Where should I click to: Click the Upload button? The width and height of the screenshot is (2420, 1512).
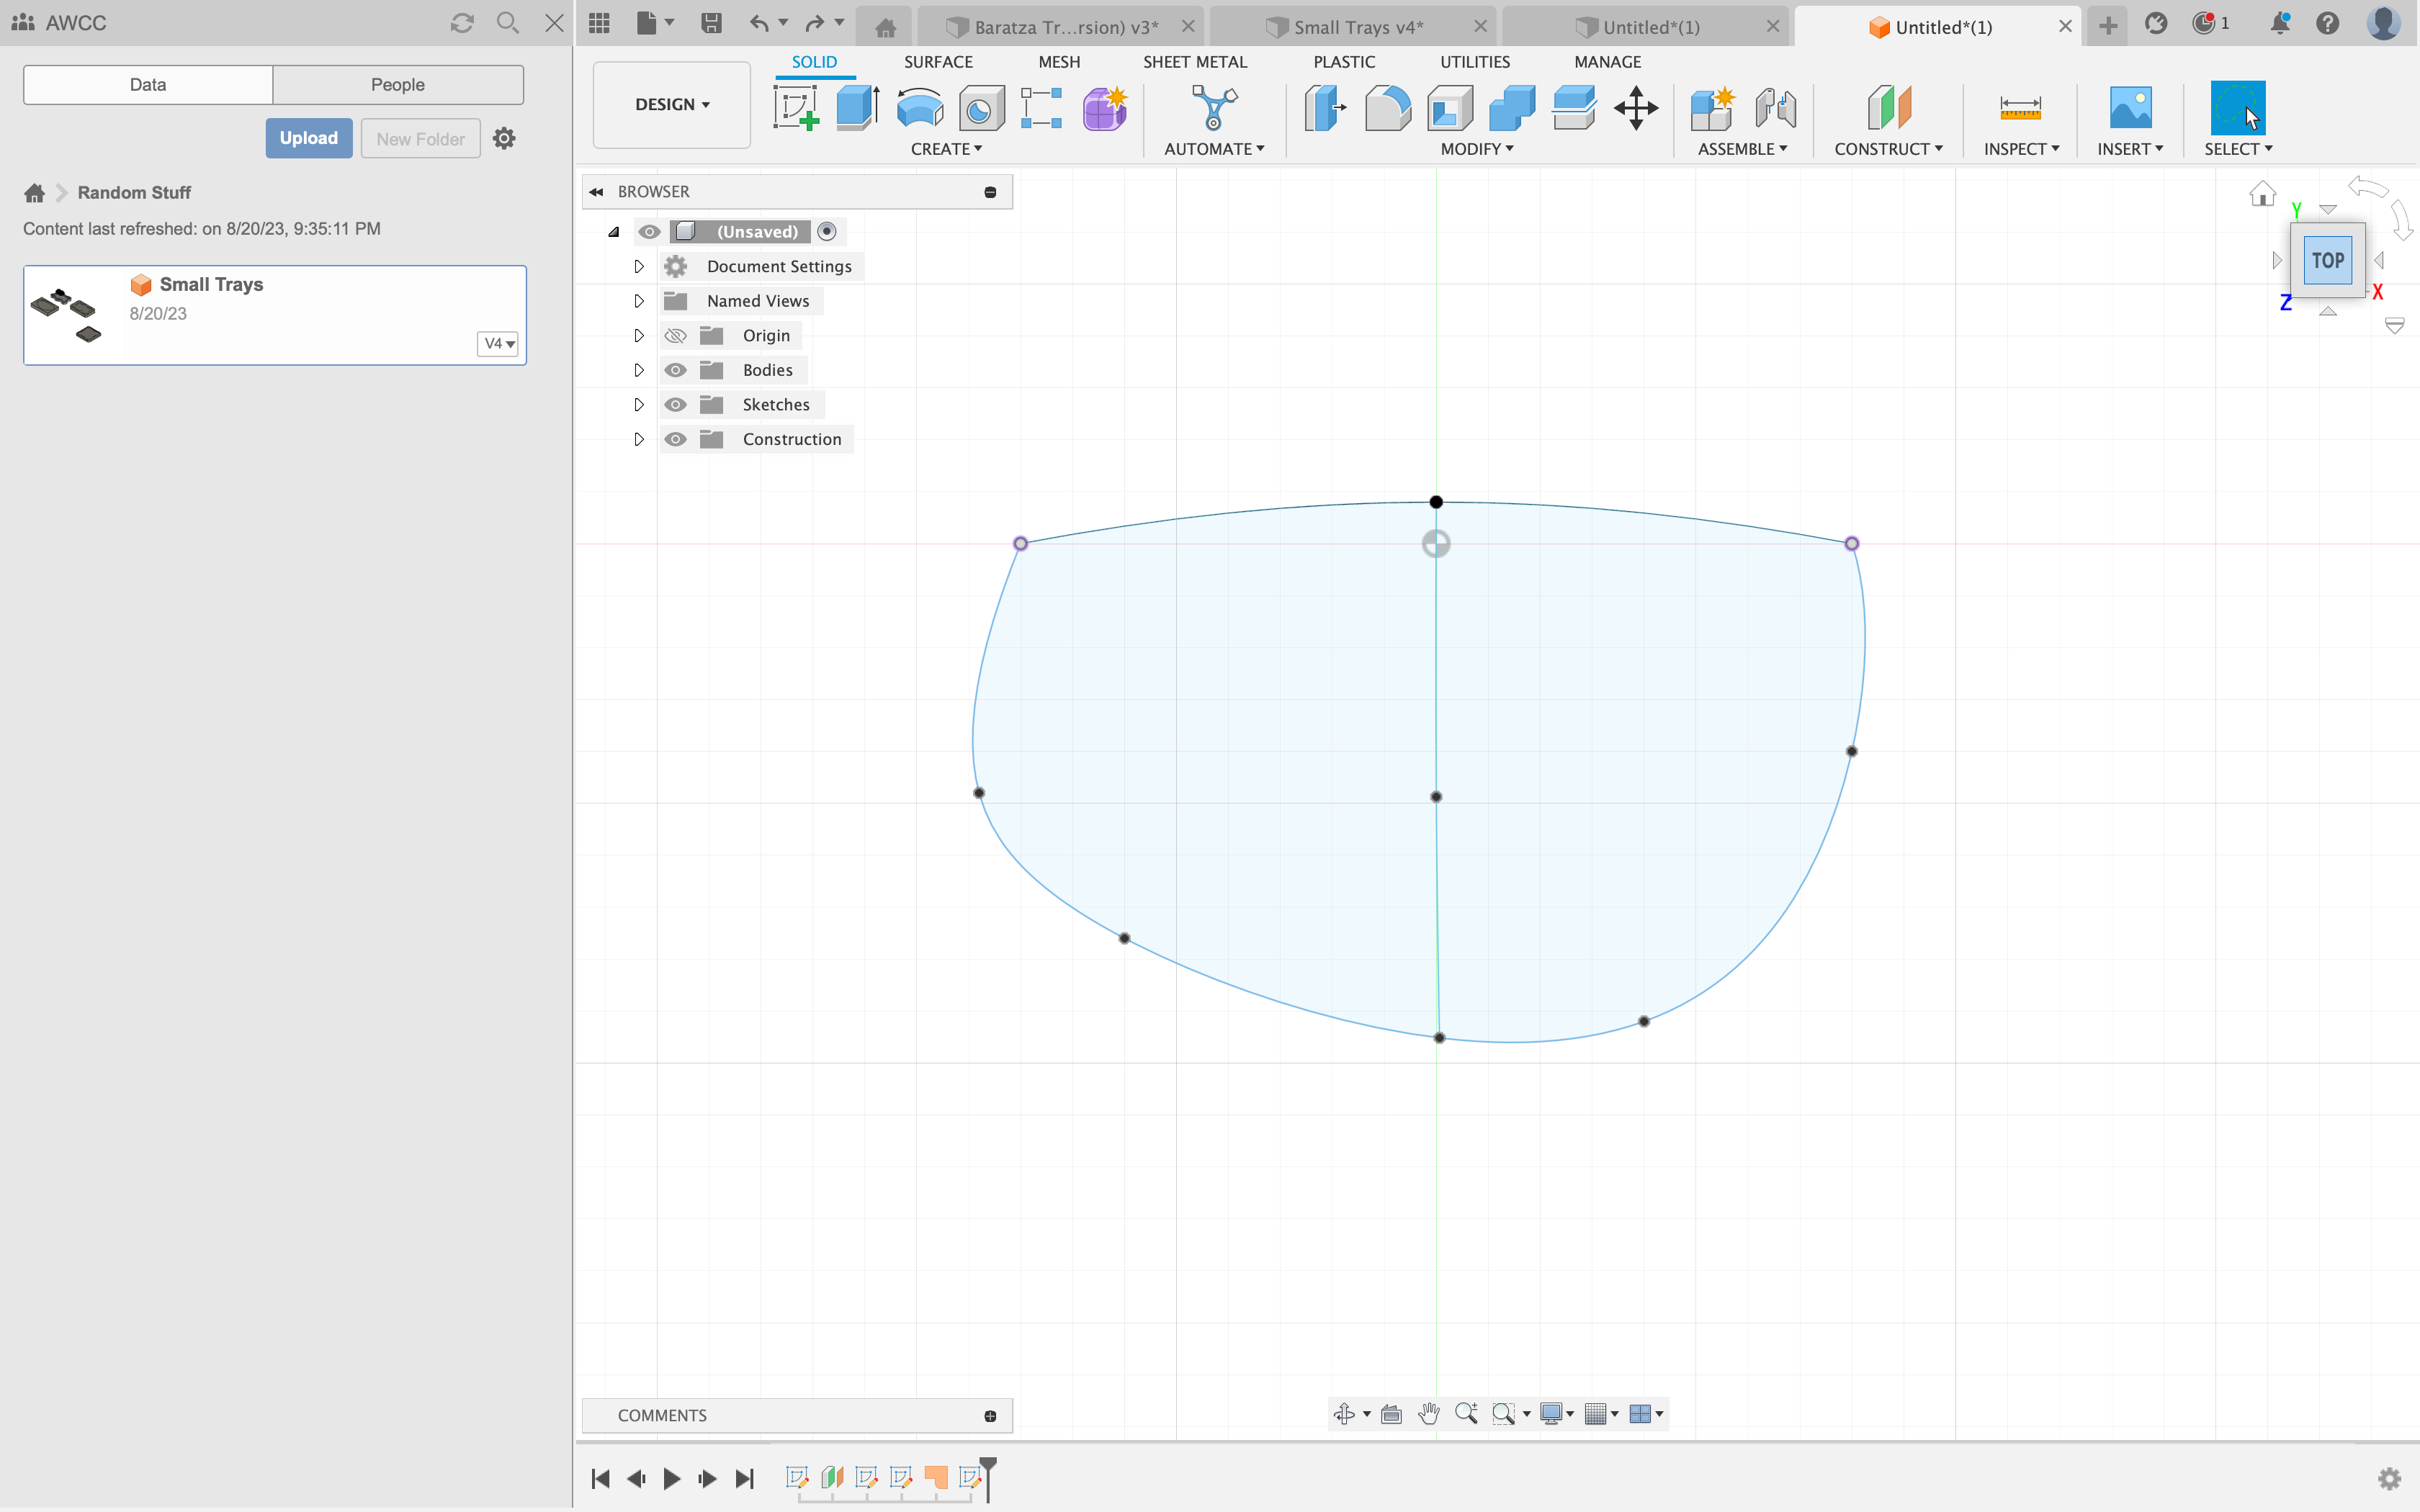[308, 138]
